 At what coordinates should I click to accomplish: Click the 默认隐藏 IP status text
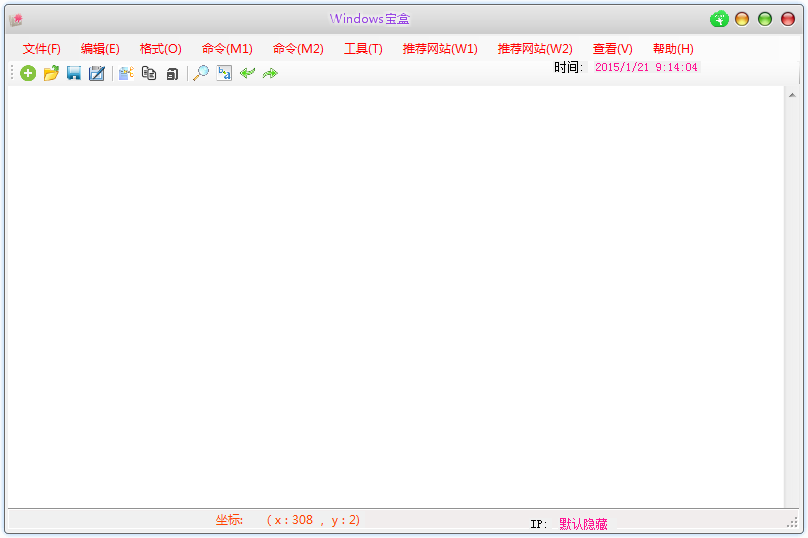583,524
